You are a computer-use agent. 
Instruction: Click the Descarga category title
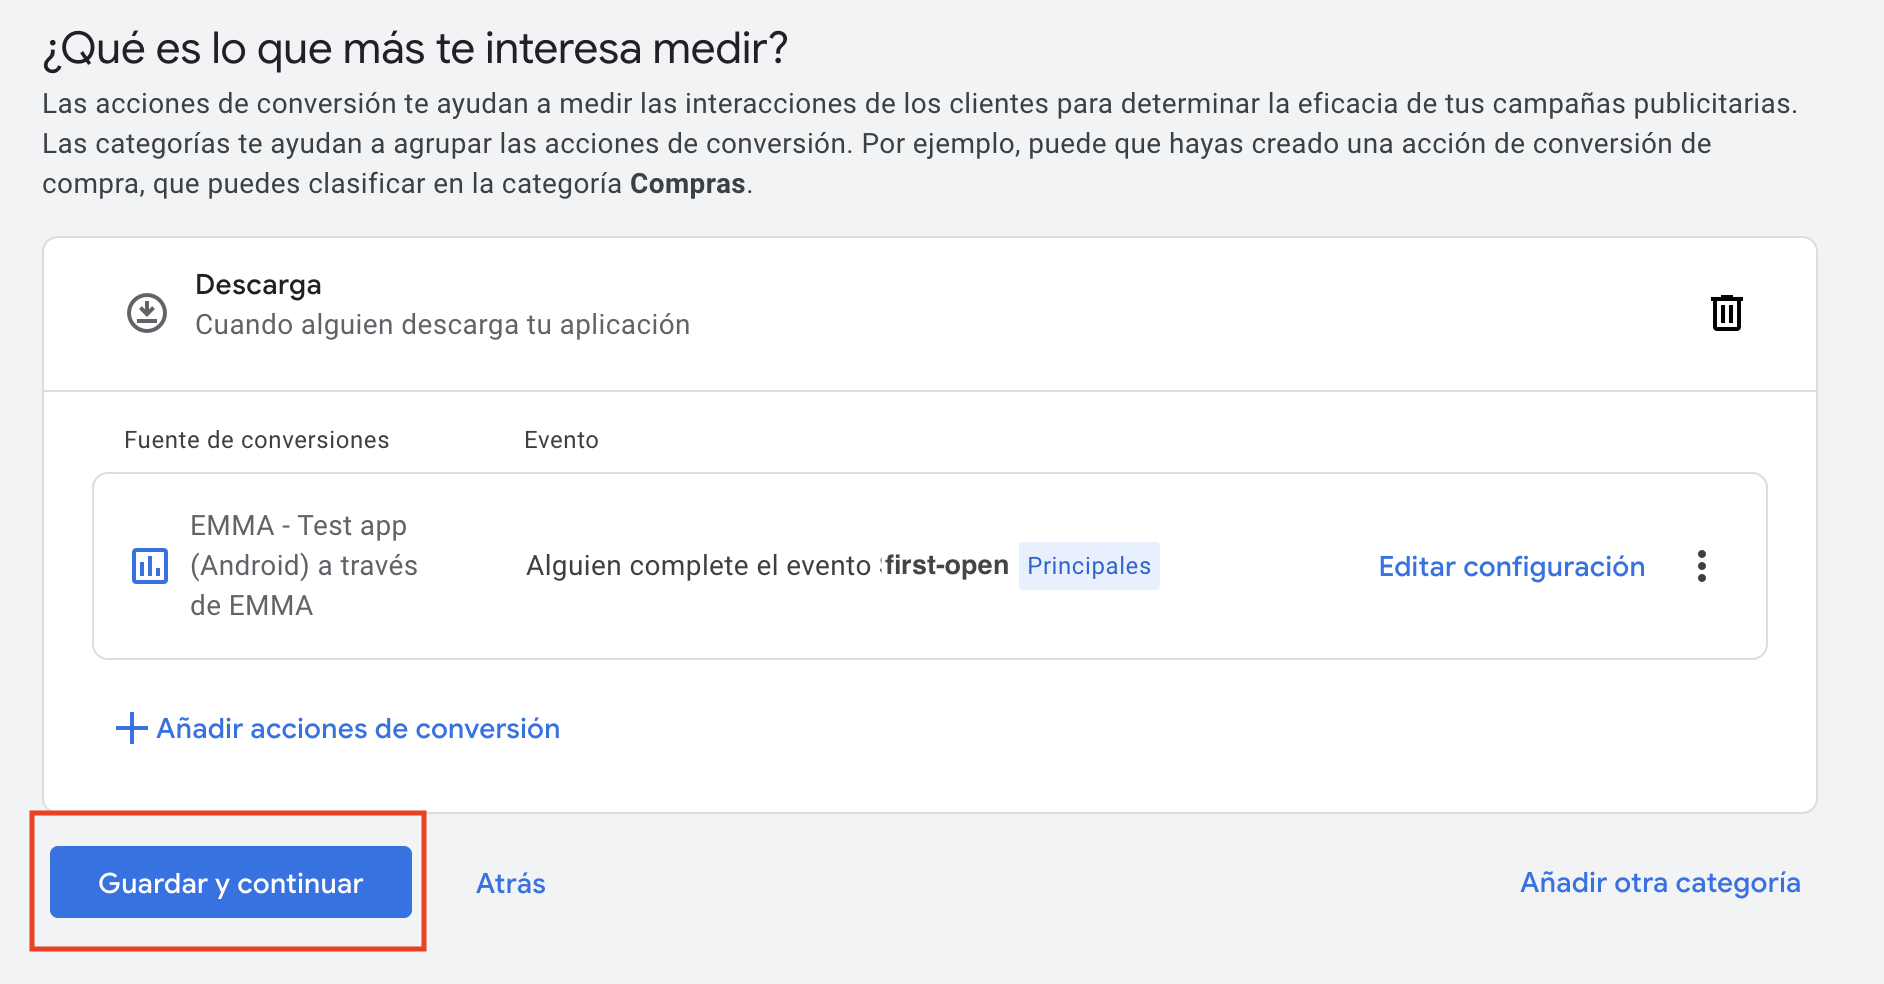coord(258,285)
